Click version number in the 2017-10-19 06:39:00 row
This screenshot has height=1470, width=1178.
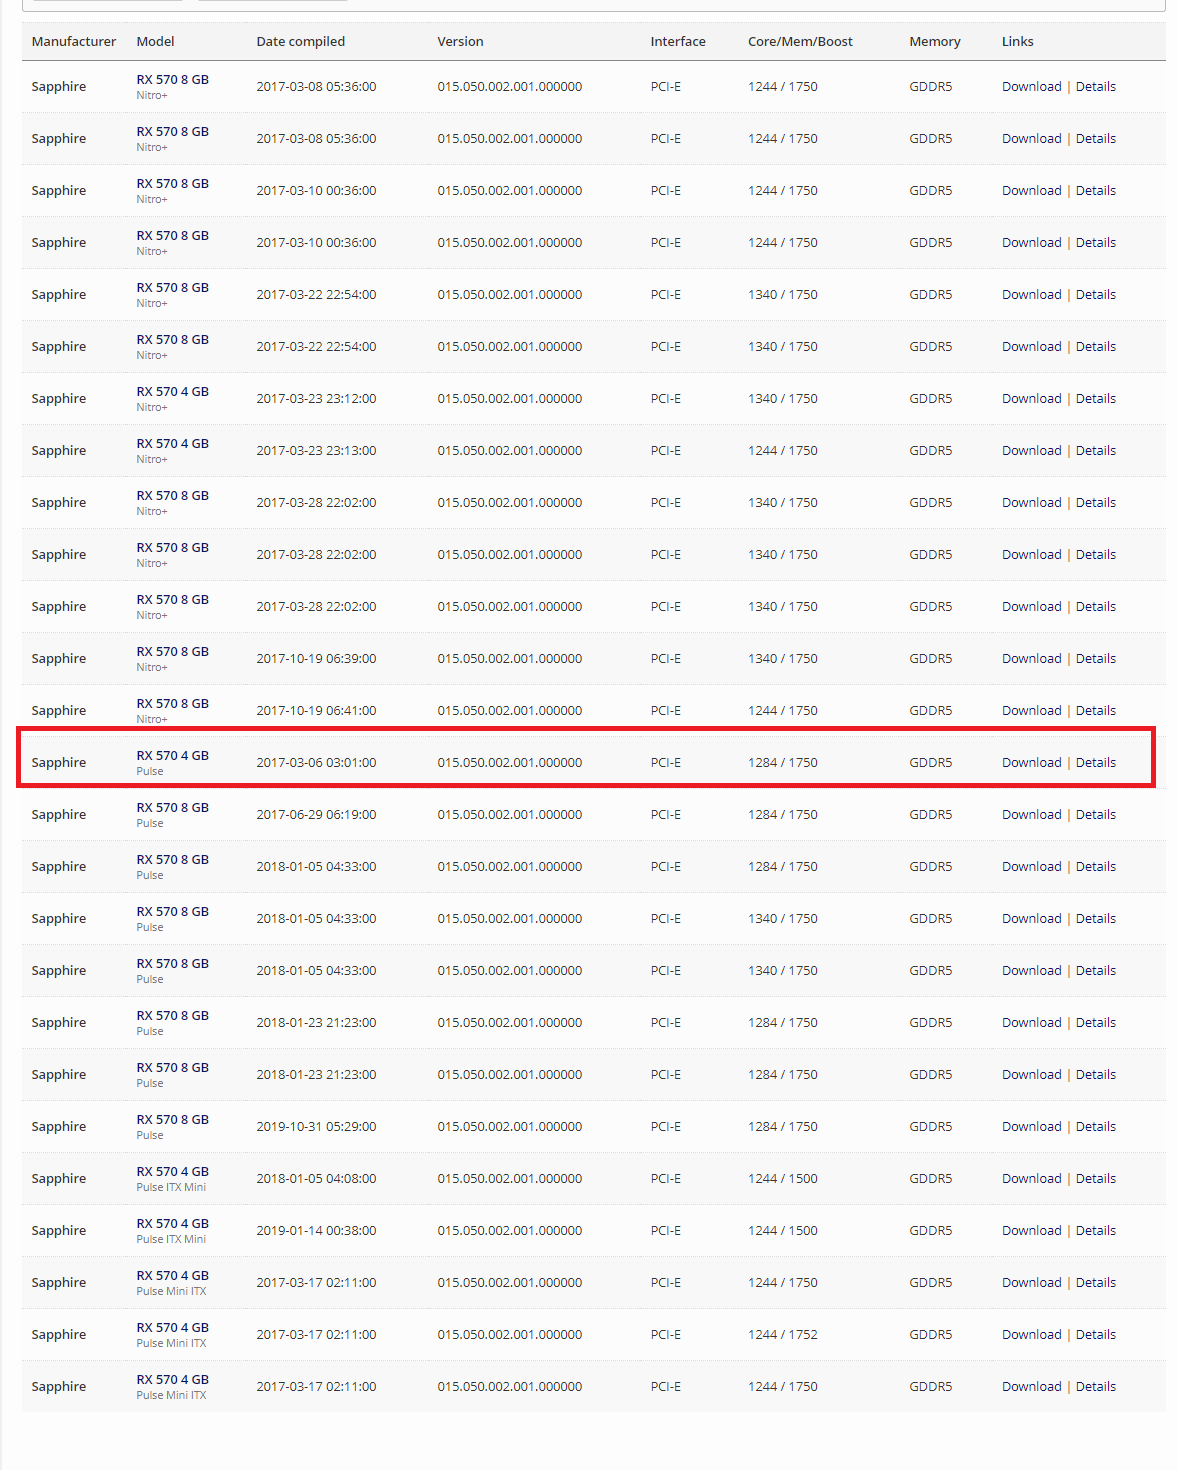509,658
